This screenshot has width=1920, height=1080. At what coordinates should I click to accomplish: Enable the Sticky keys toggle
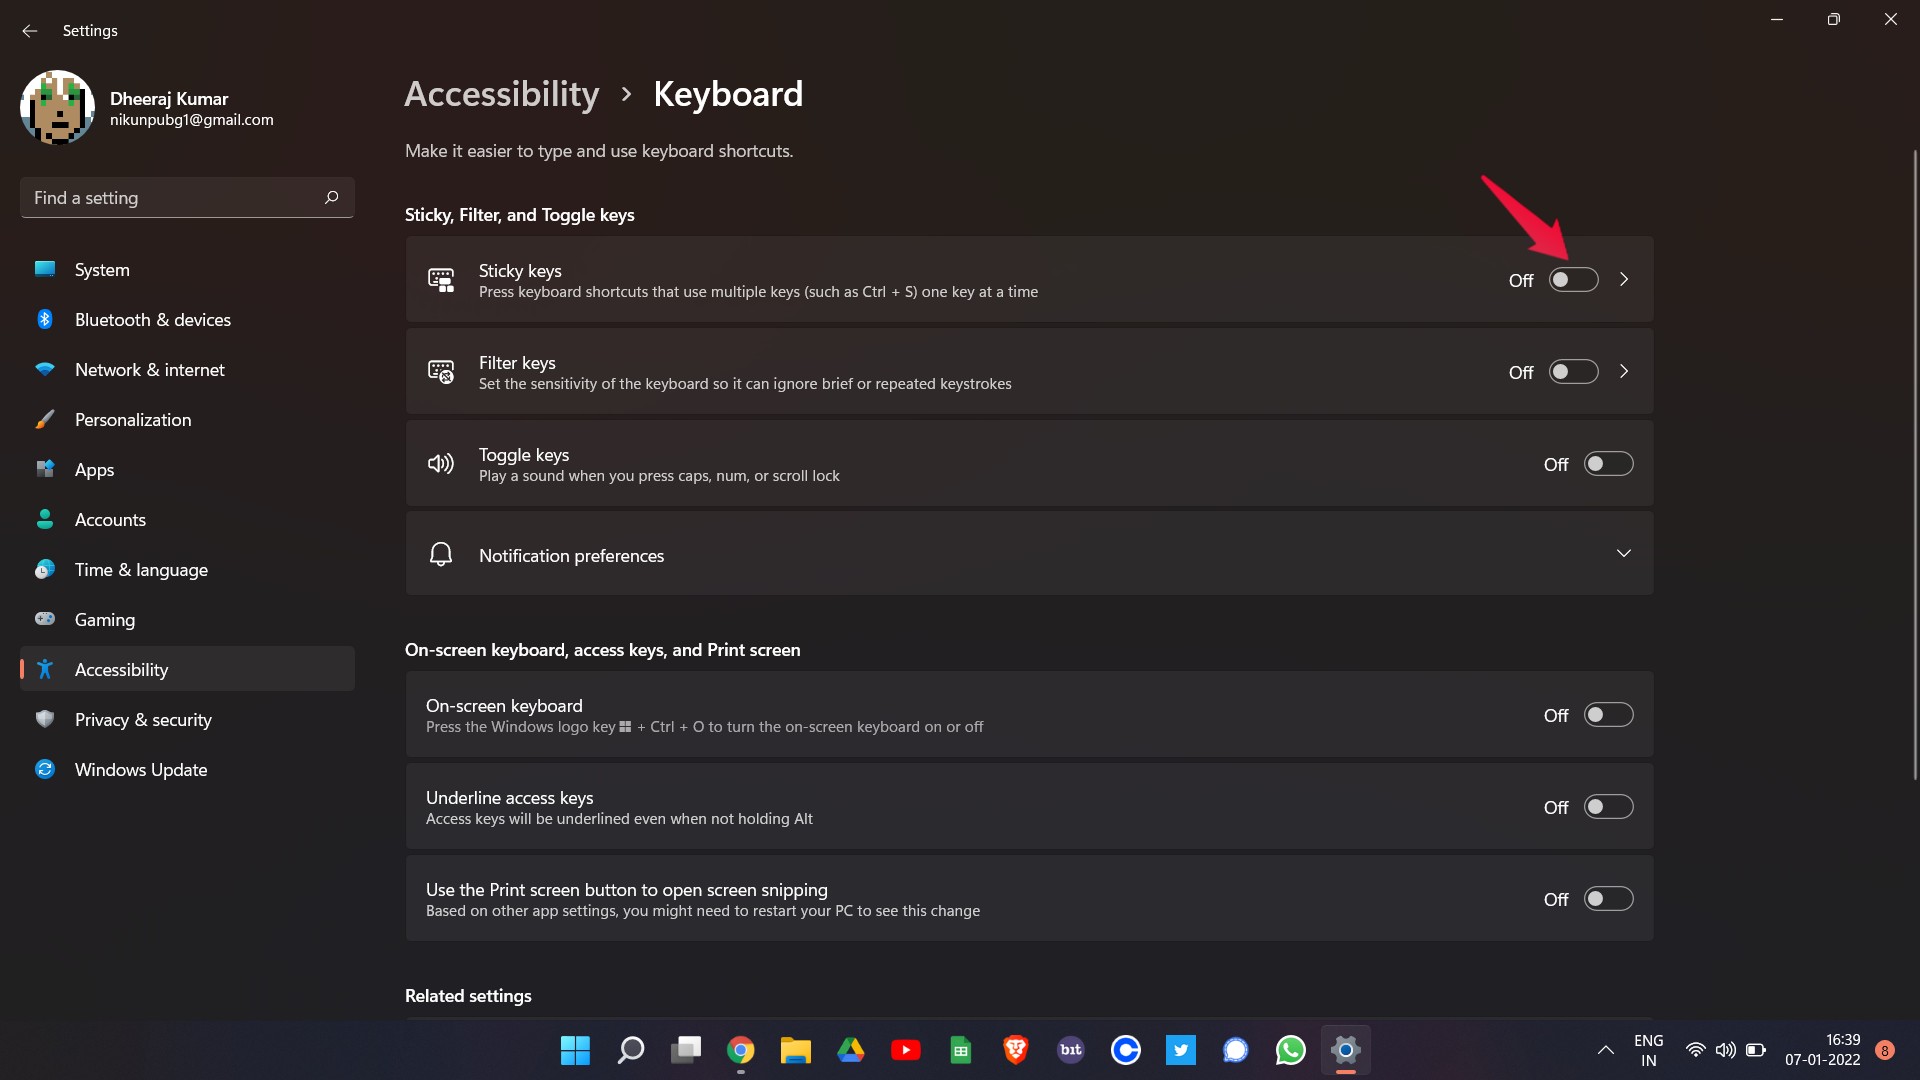click(x=1573, y=280)
